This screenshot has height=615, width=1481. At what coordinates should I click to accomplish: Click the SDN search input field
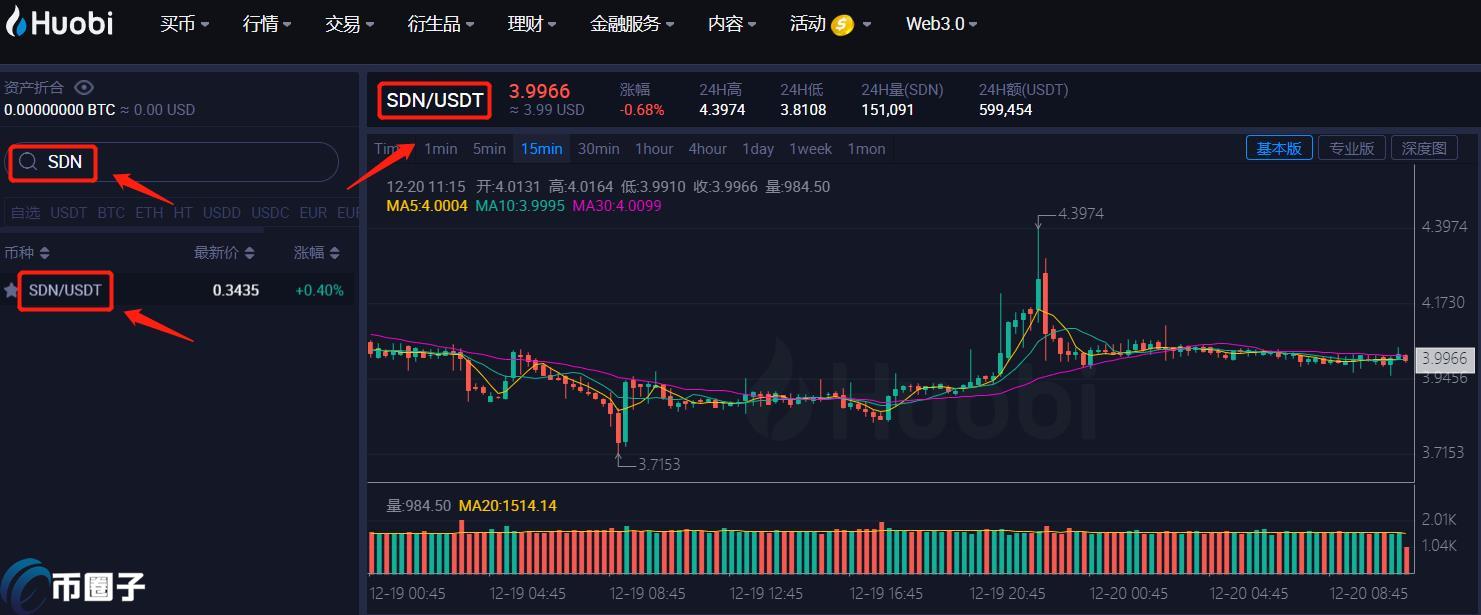pos(190,162)
